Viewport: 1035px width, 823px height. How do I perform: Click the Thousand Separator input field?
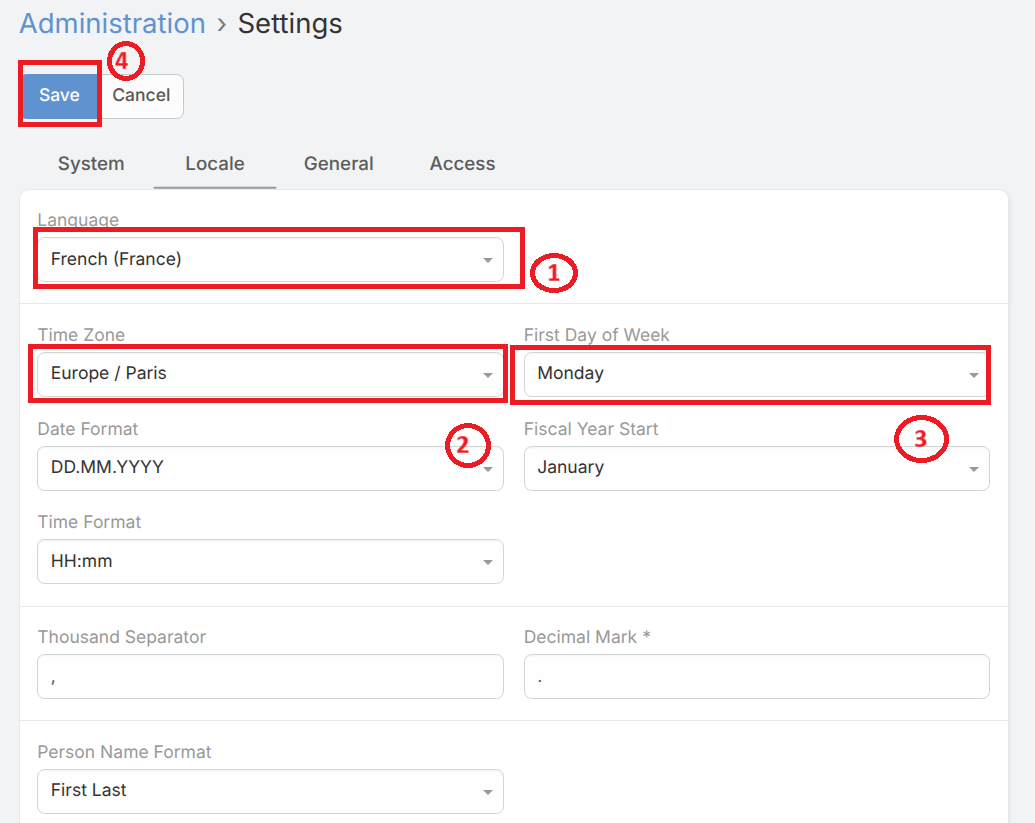coord(270,677)
